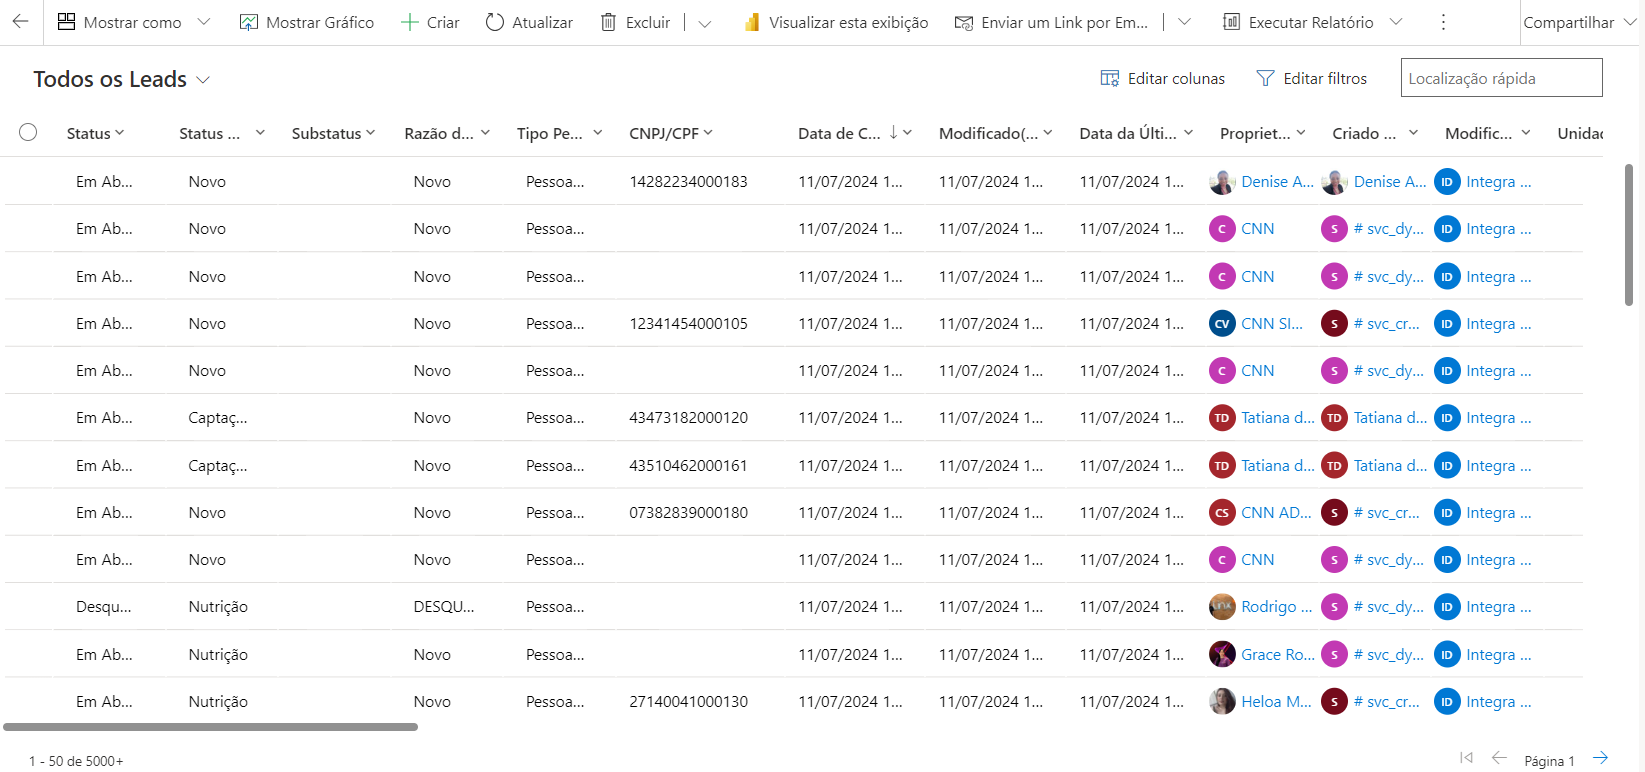Viewport: 1645px width, 772px height.
Task: Toggle the select all rows circle
Action: click(x=28, y=132)
